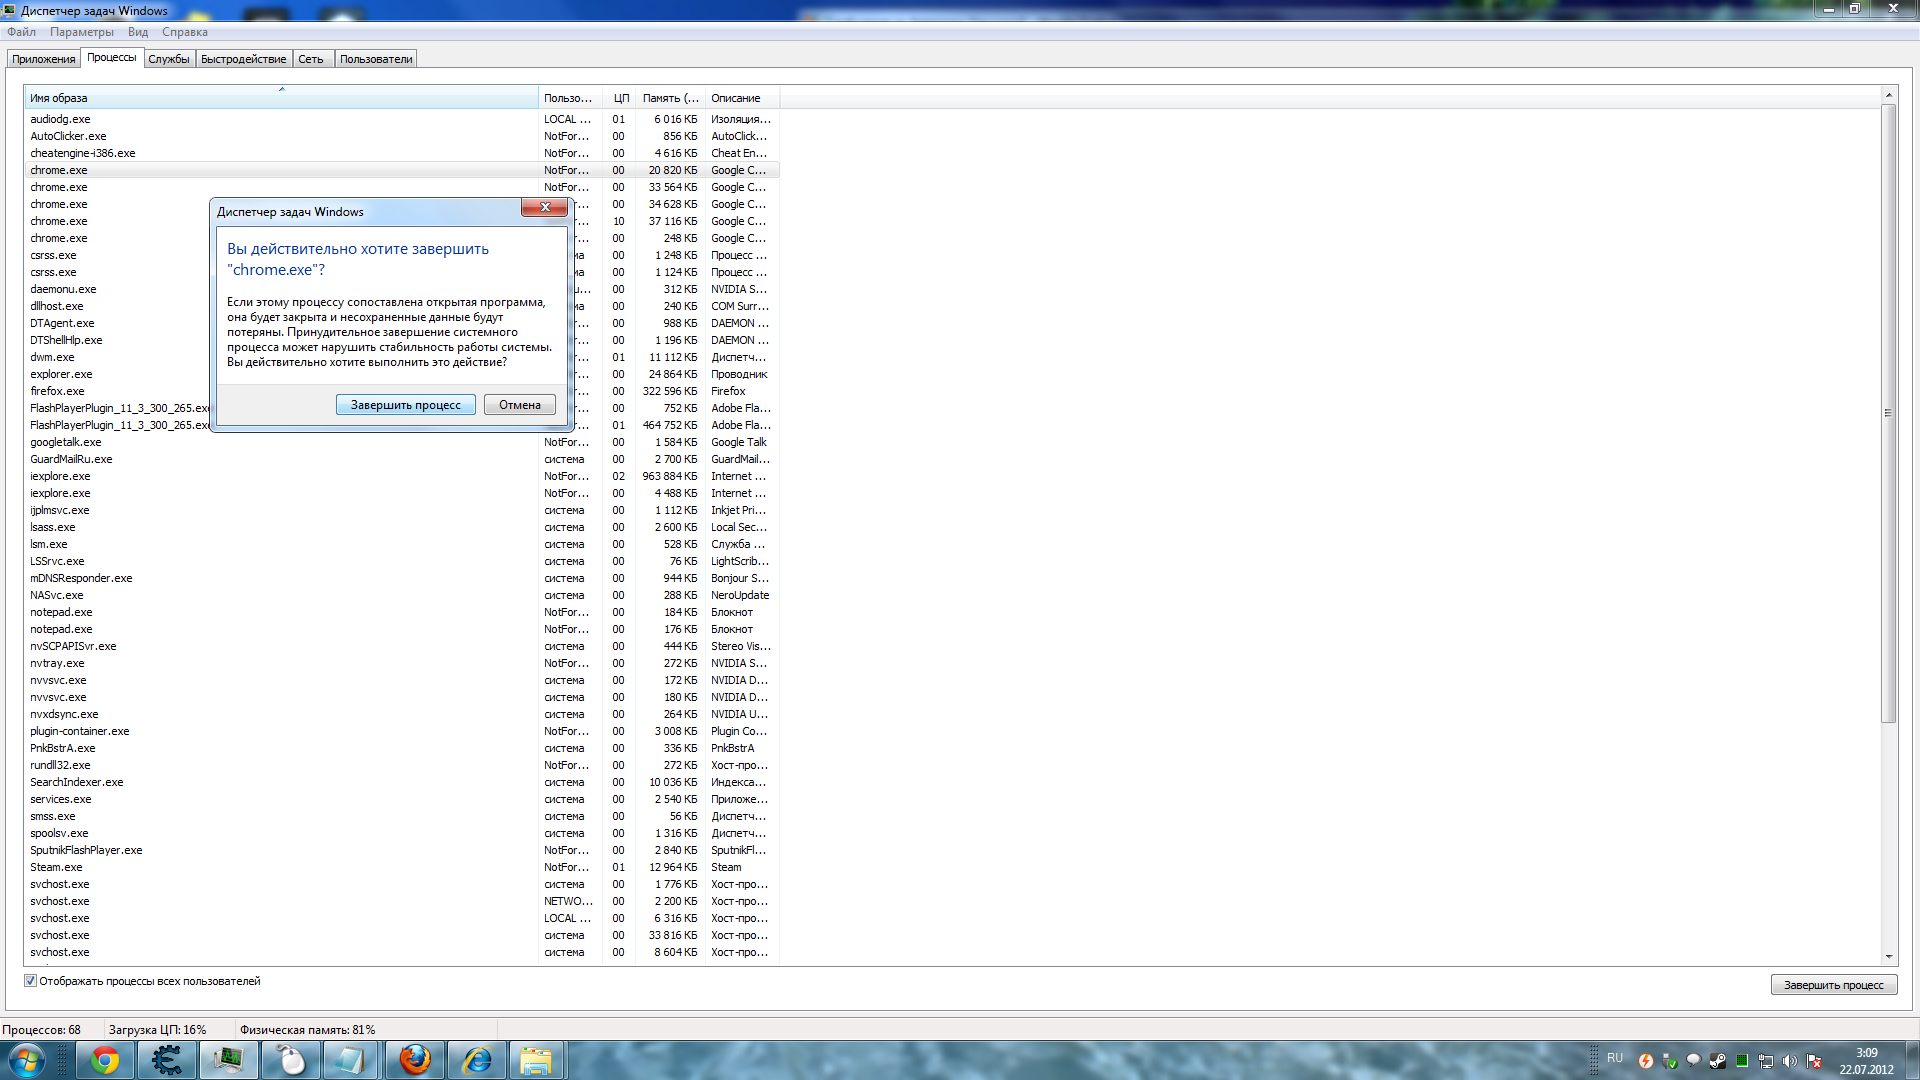Sort by the Память column header

[669, 98]
